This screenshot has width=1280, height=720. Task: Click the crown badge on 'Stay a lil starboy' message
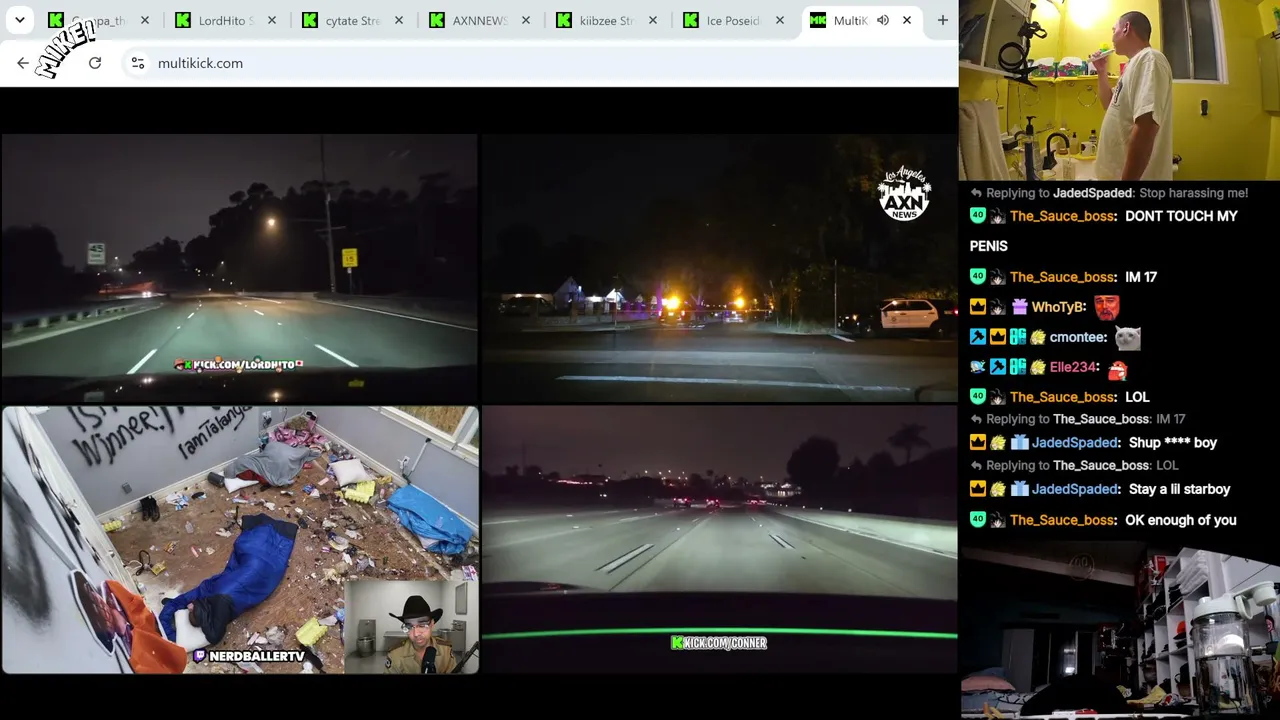tap(978, 489)
